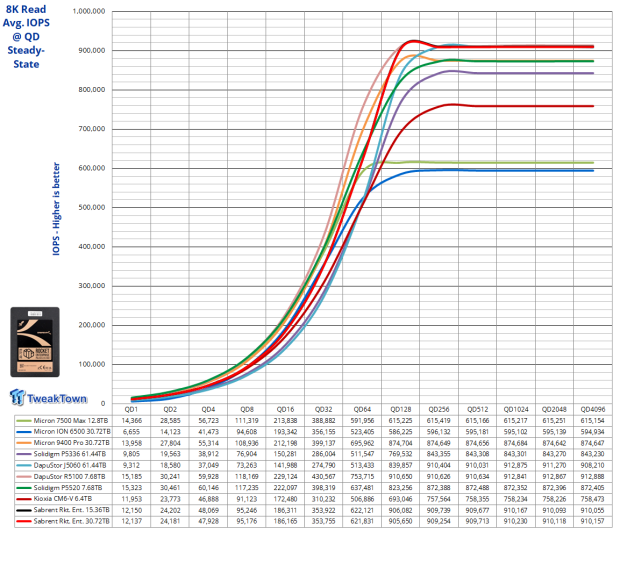Image resolution: width=620 pixels, height=568 pixels.
Task: Click the QD1024 column header
Action: point(516,409)
